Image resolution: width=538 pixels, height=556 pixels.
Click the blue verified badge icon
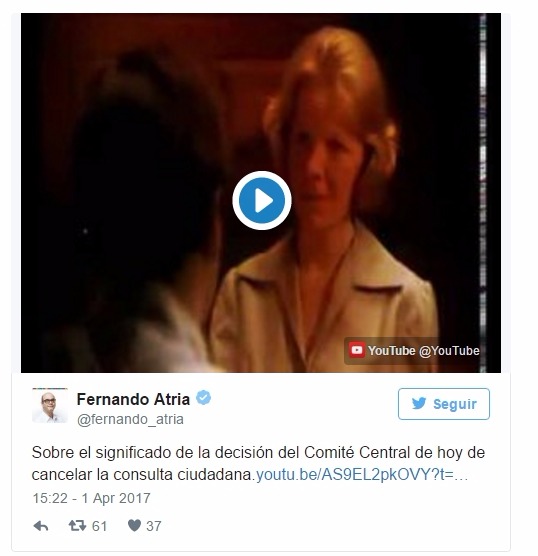coord(204,397)
